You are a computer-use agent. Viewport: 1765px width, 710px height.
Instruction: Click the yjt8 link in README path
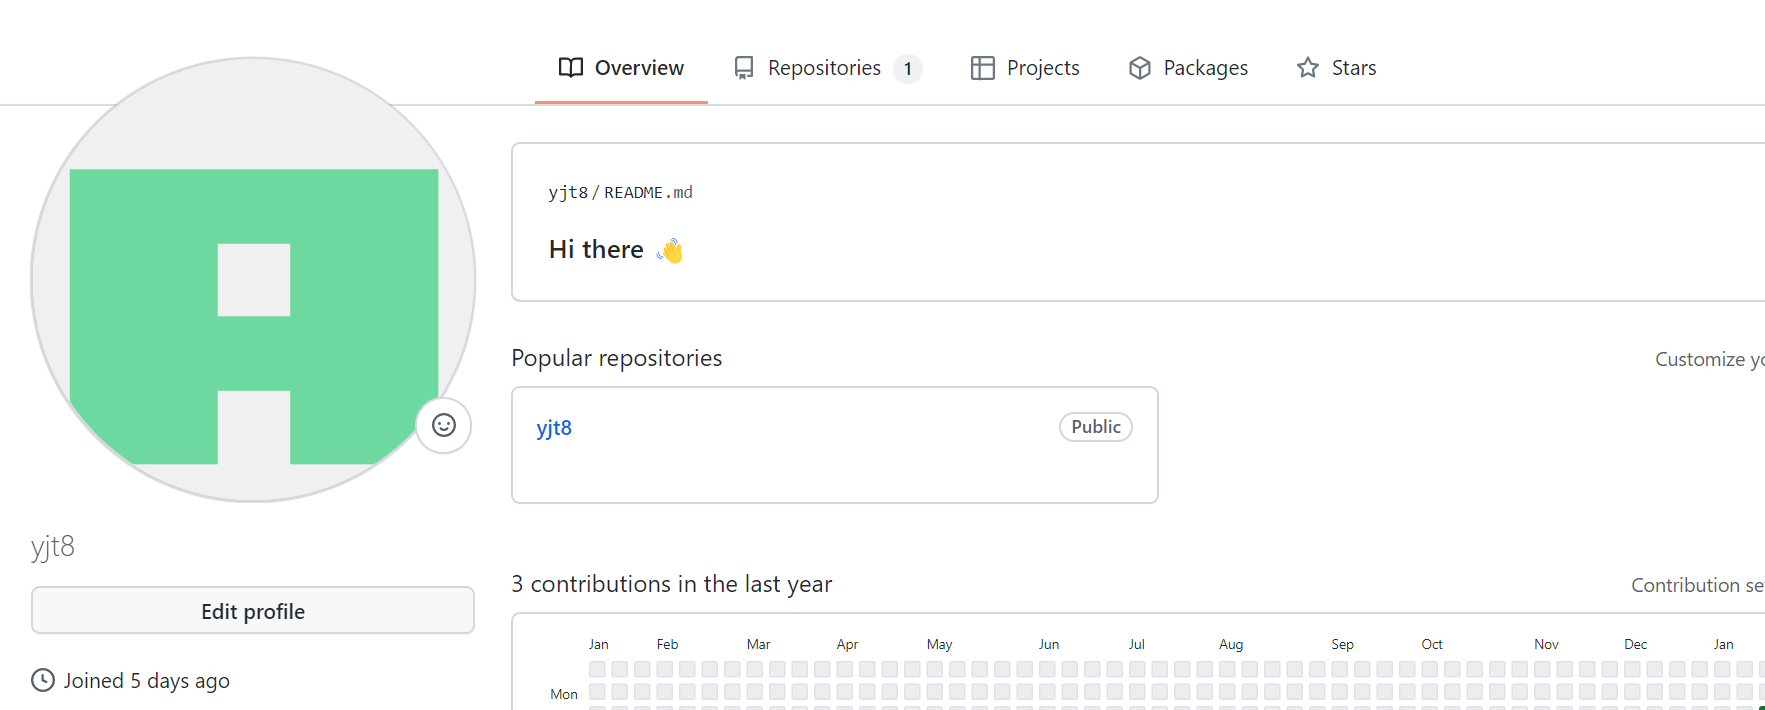pyautogui.click(x=567, y=192)
